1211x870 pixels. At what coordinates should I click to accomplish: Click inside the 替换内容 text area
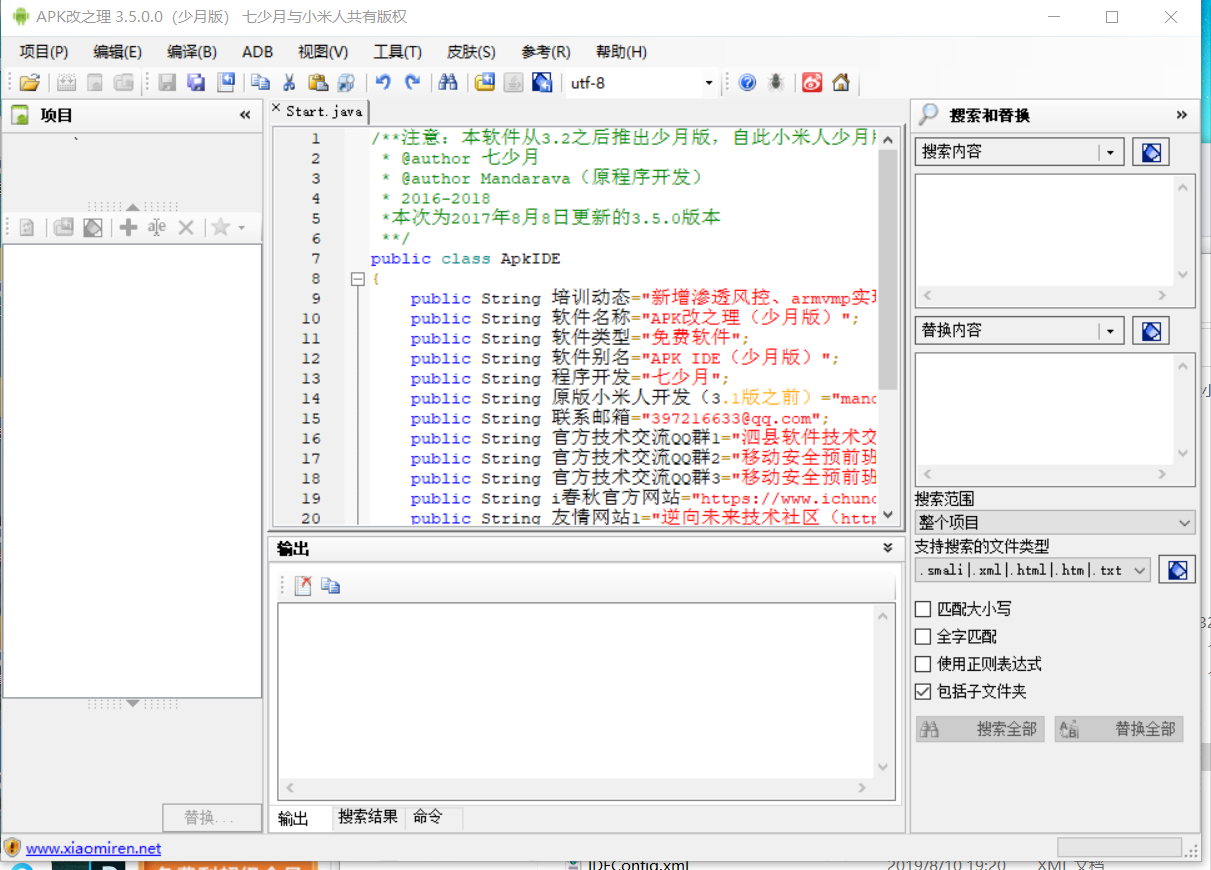(1045, 409)
